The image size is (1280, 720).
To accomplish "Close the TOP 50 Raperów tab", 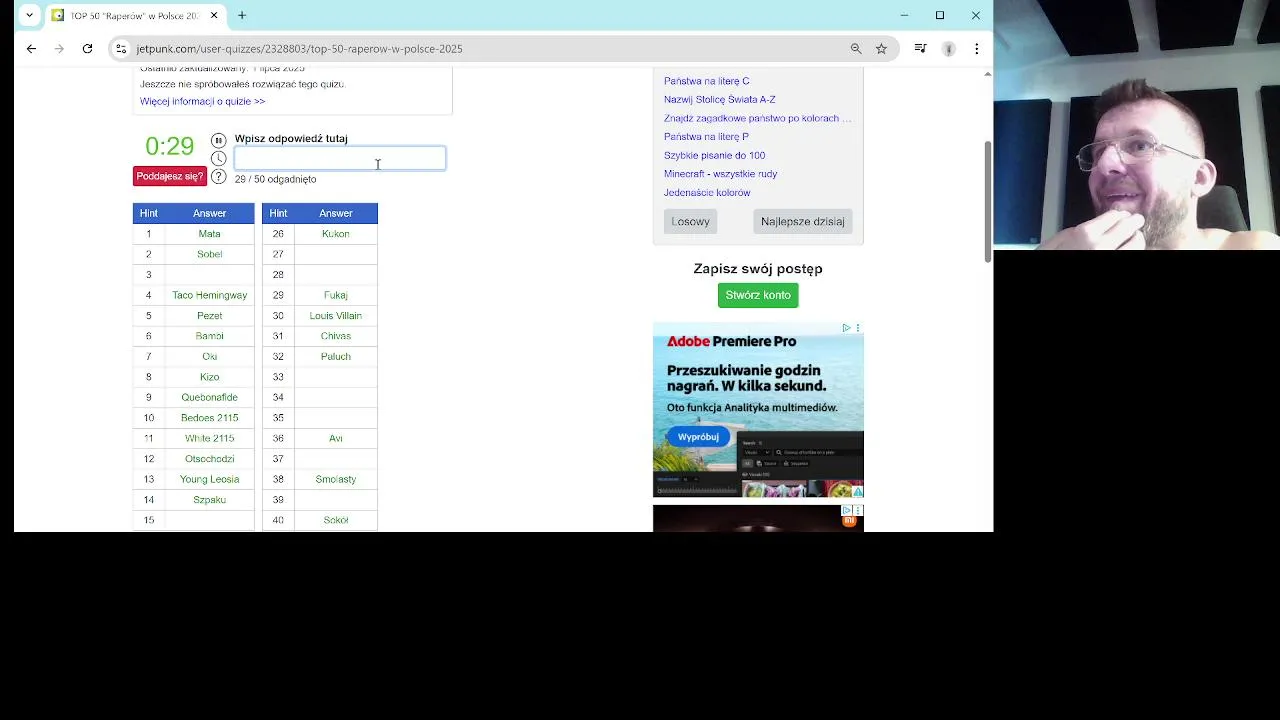I will coord(214,15).
